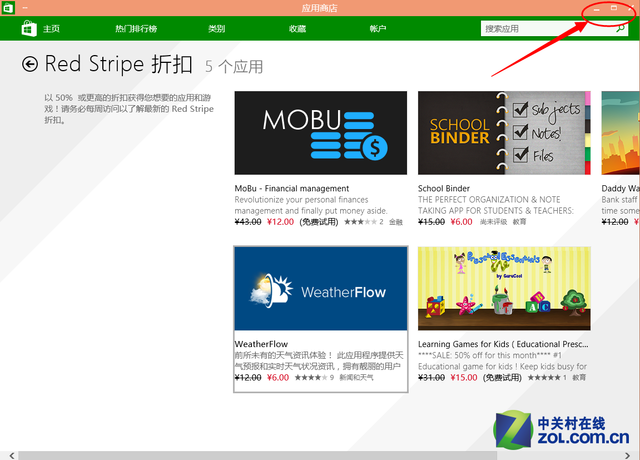Maximize the Store window
Viewport: 640px width, 460px height.
coord(614,8)
